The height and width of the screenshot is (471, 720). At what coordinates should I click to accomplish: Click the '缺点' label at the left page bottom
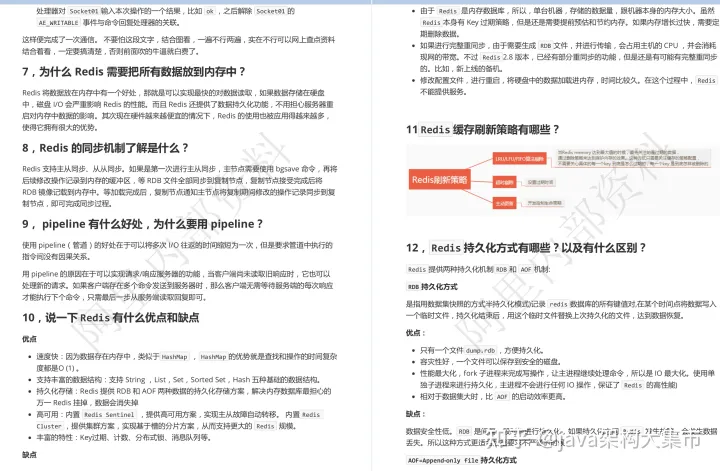click(29, 455)
